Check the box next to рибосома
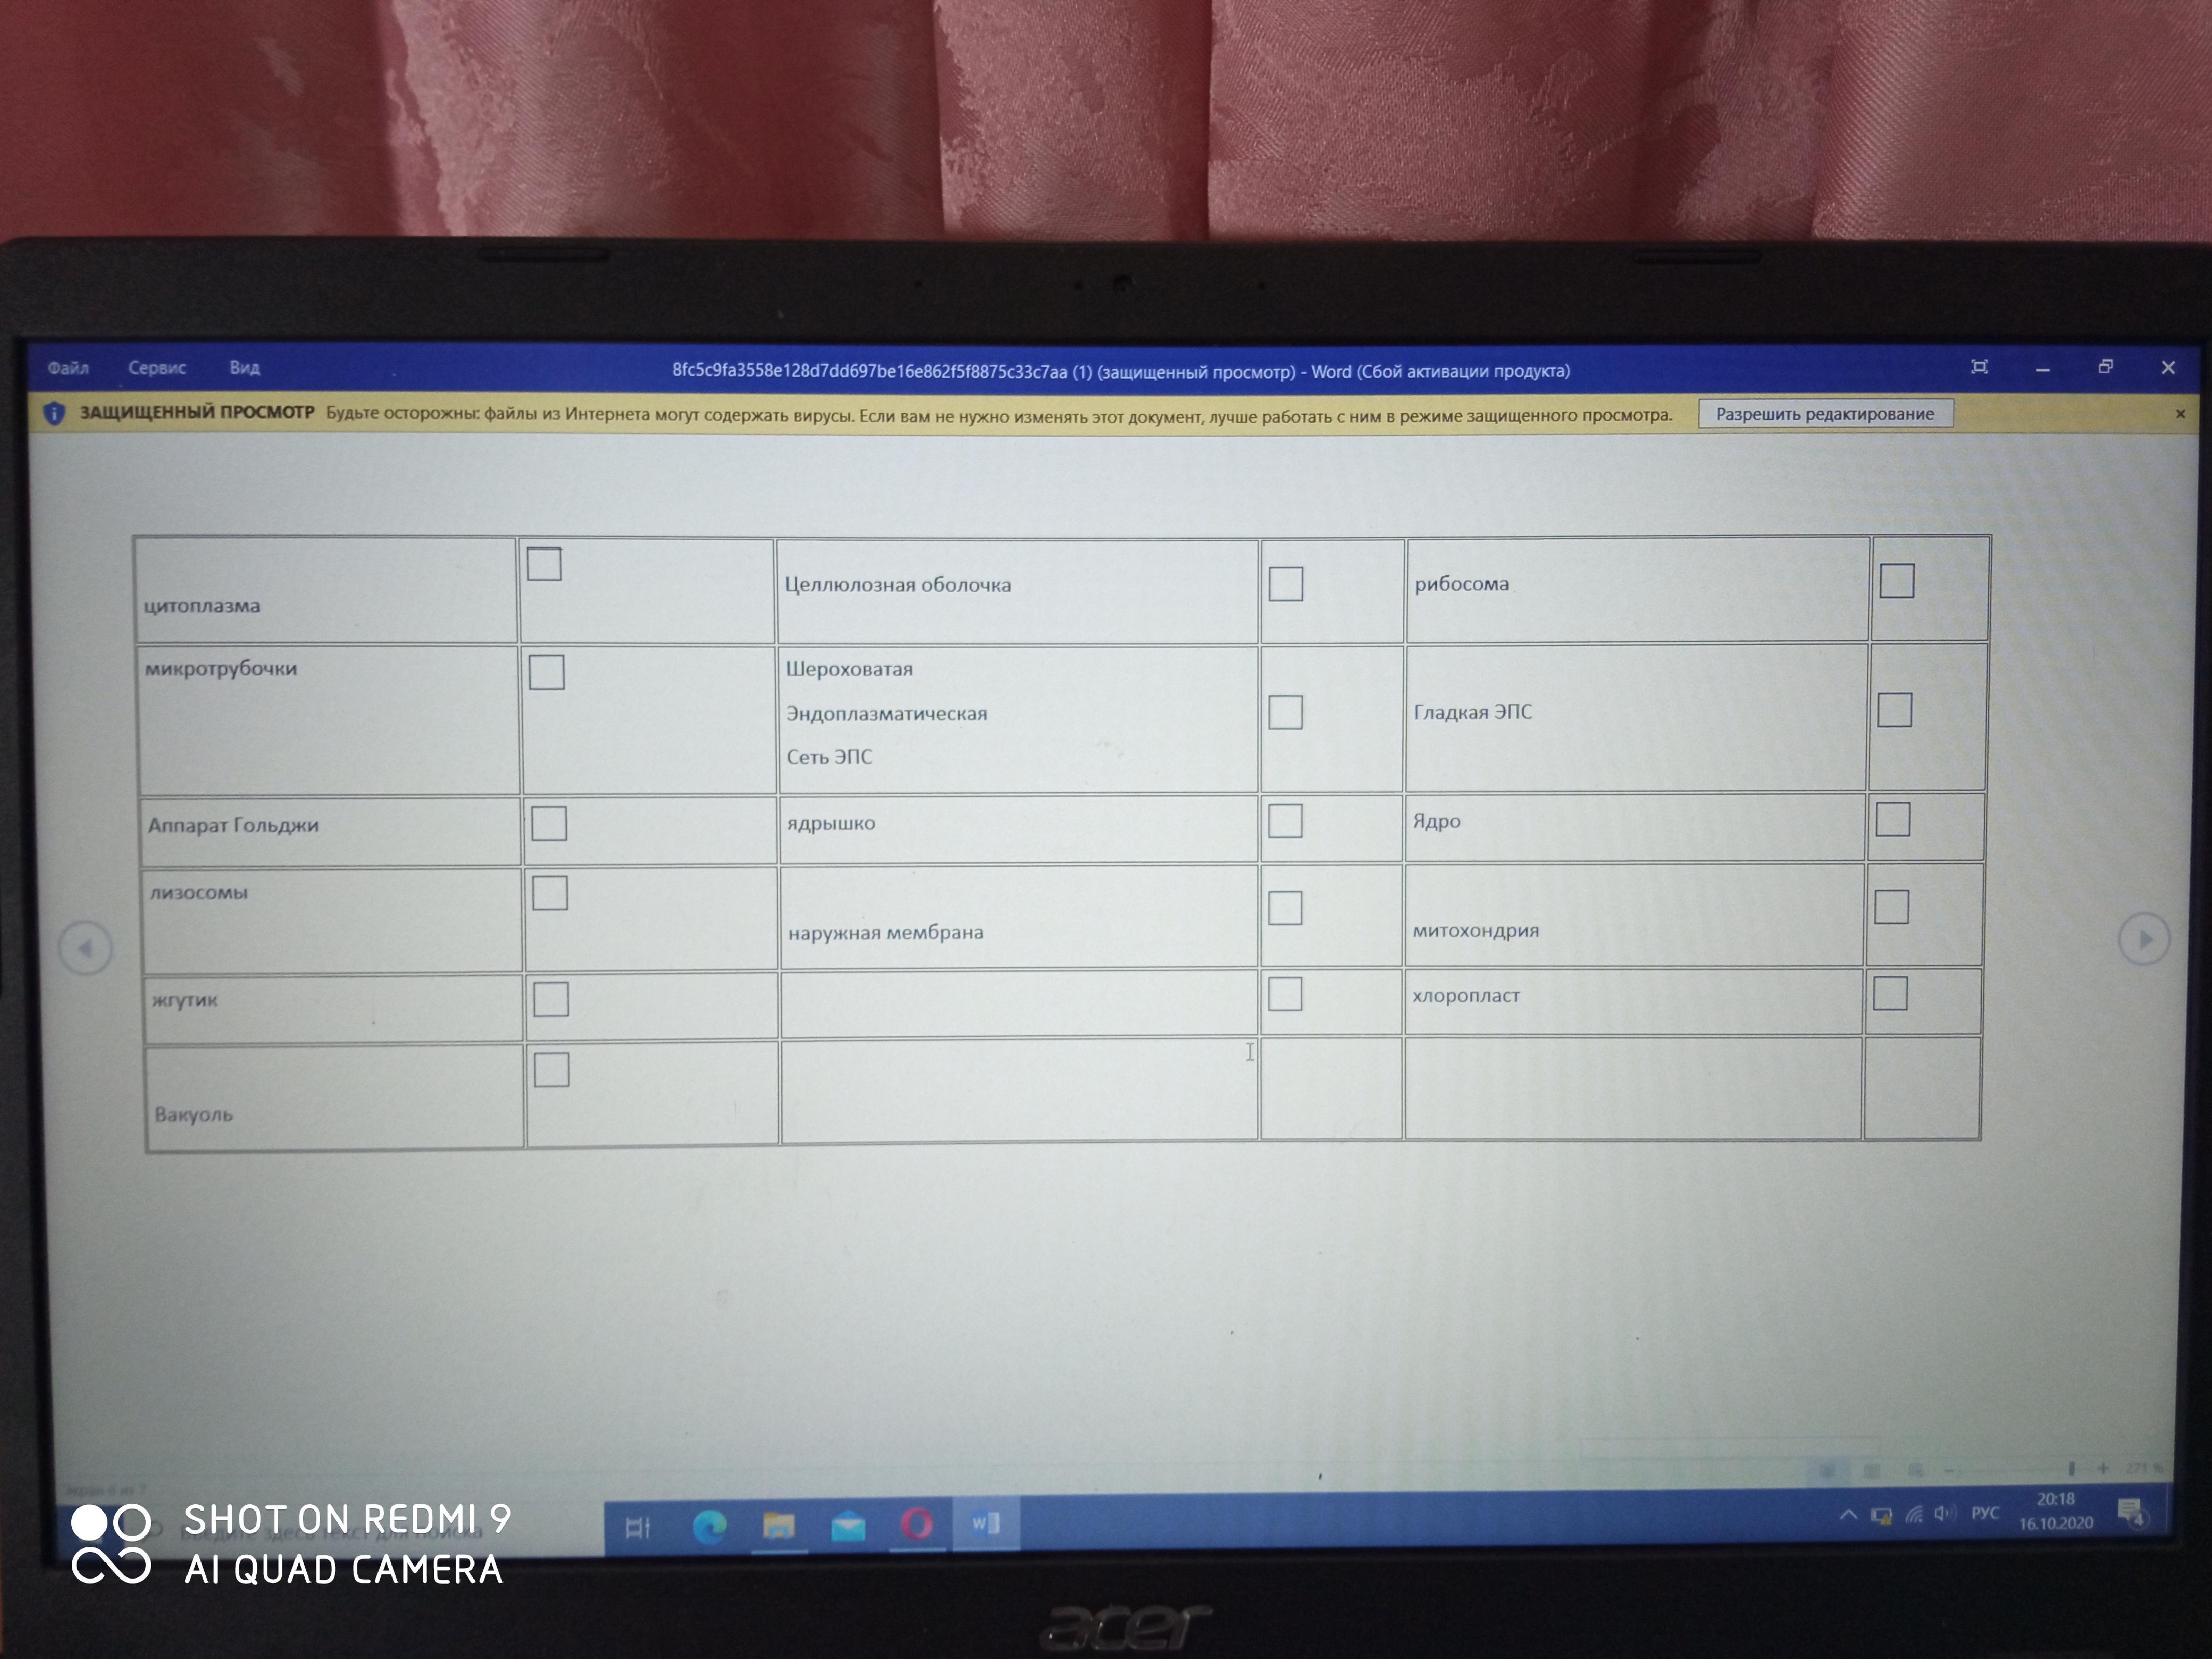This screenshot has height=1659, width=2212. 1897,581
